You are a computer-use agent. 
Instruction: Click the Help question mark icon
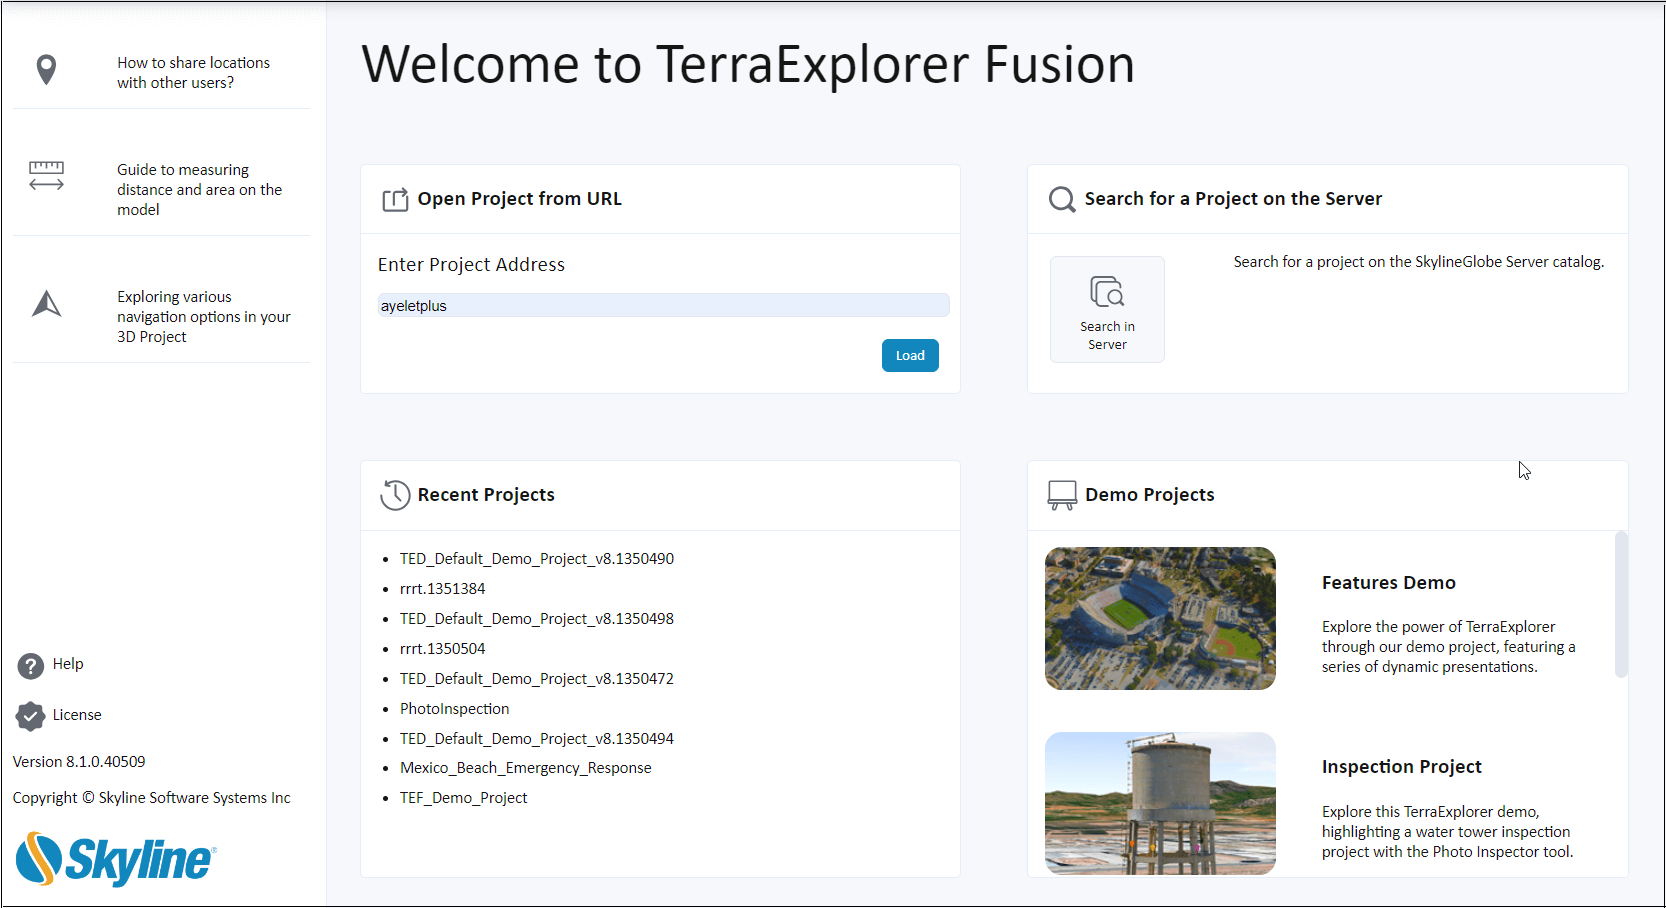[31, 665]
